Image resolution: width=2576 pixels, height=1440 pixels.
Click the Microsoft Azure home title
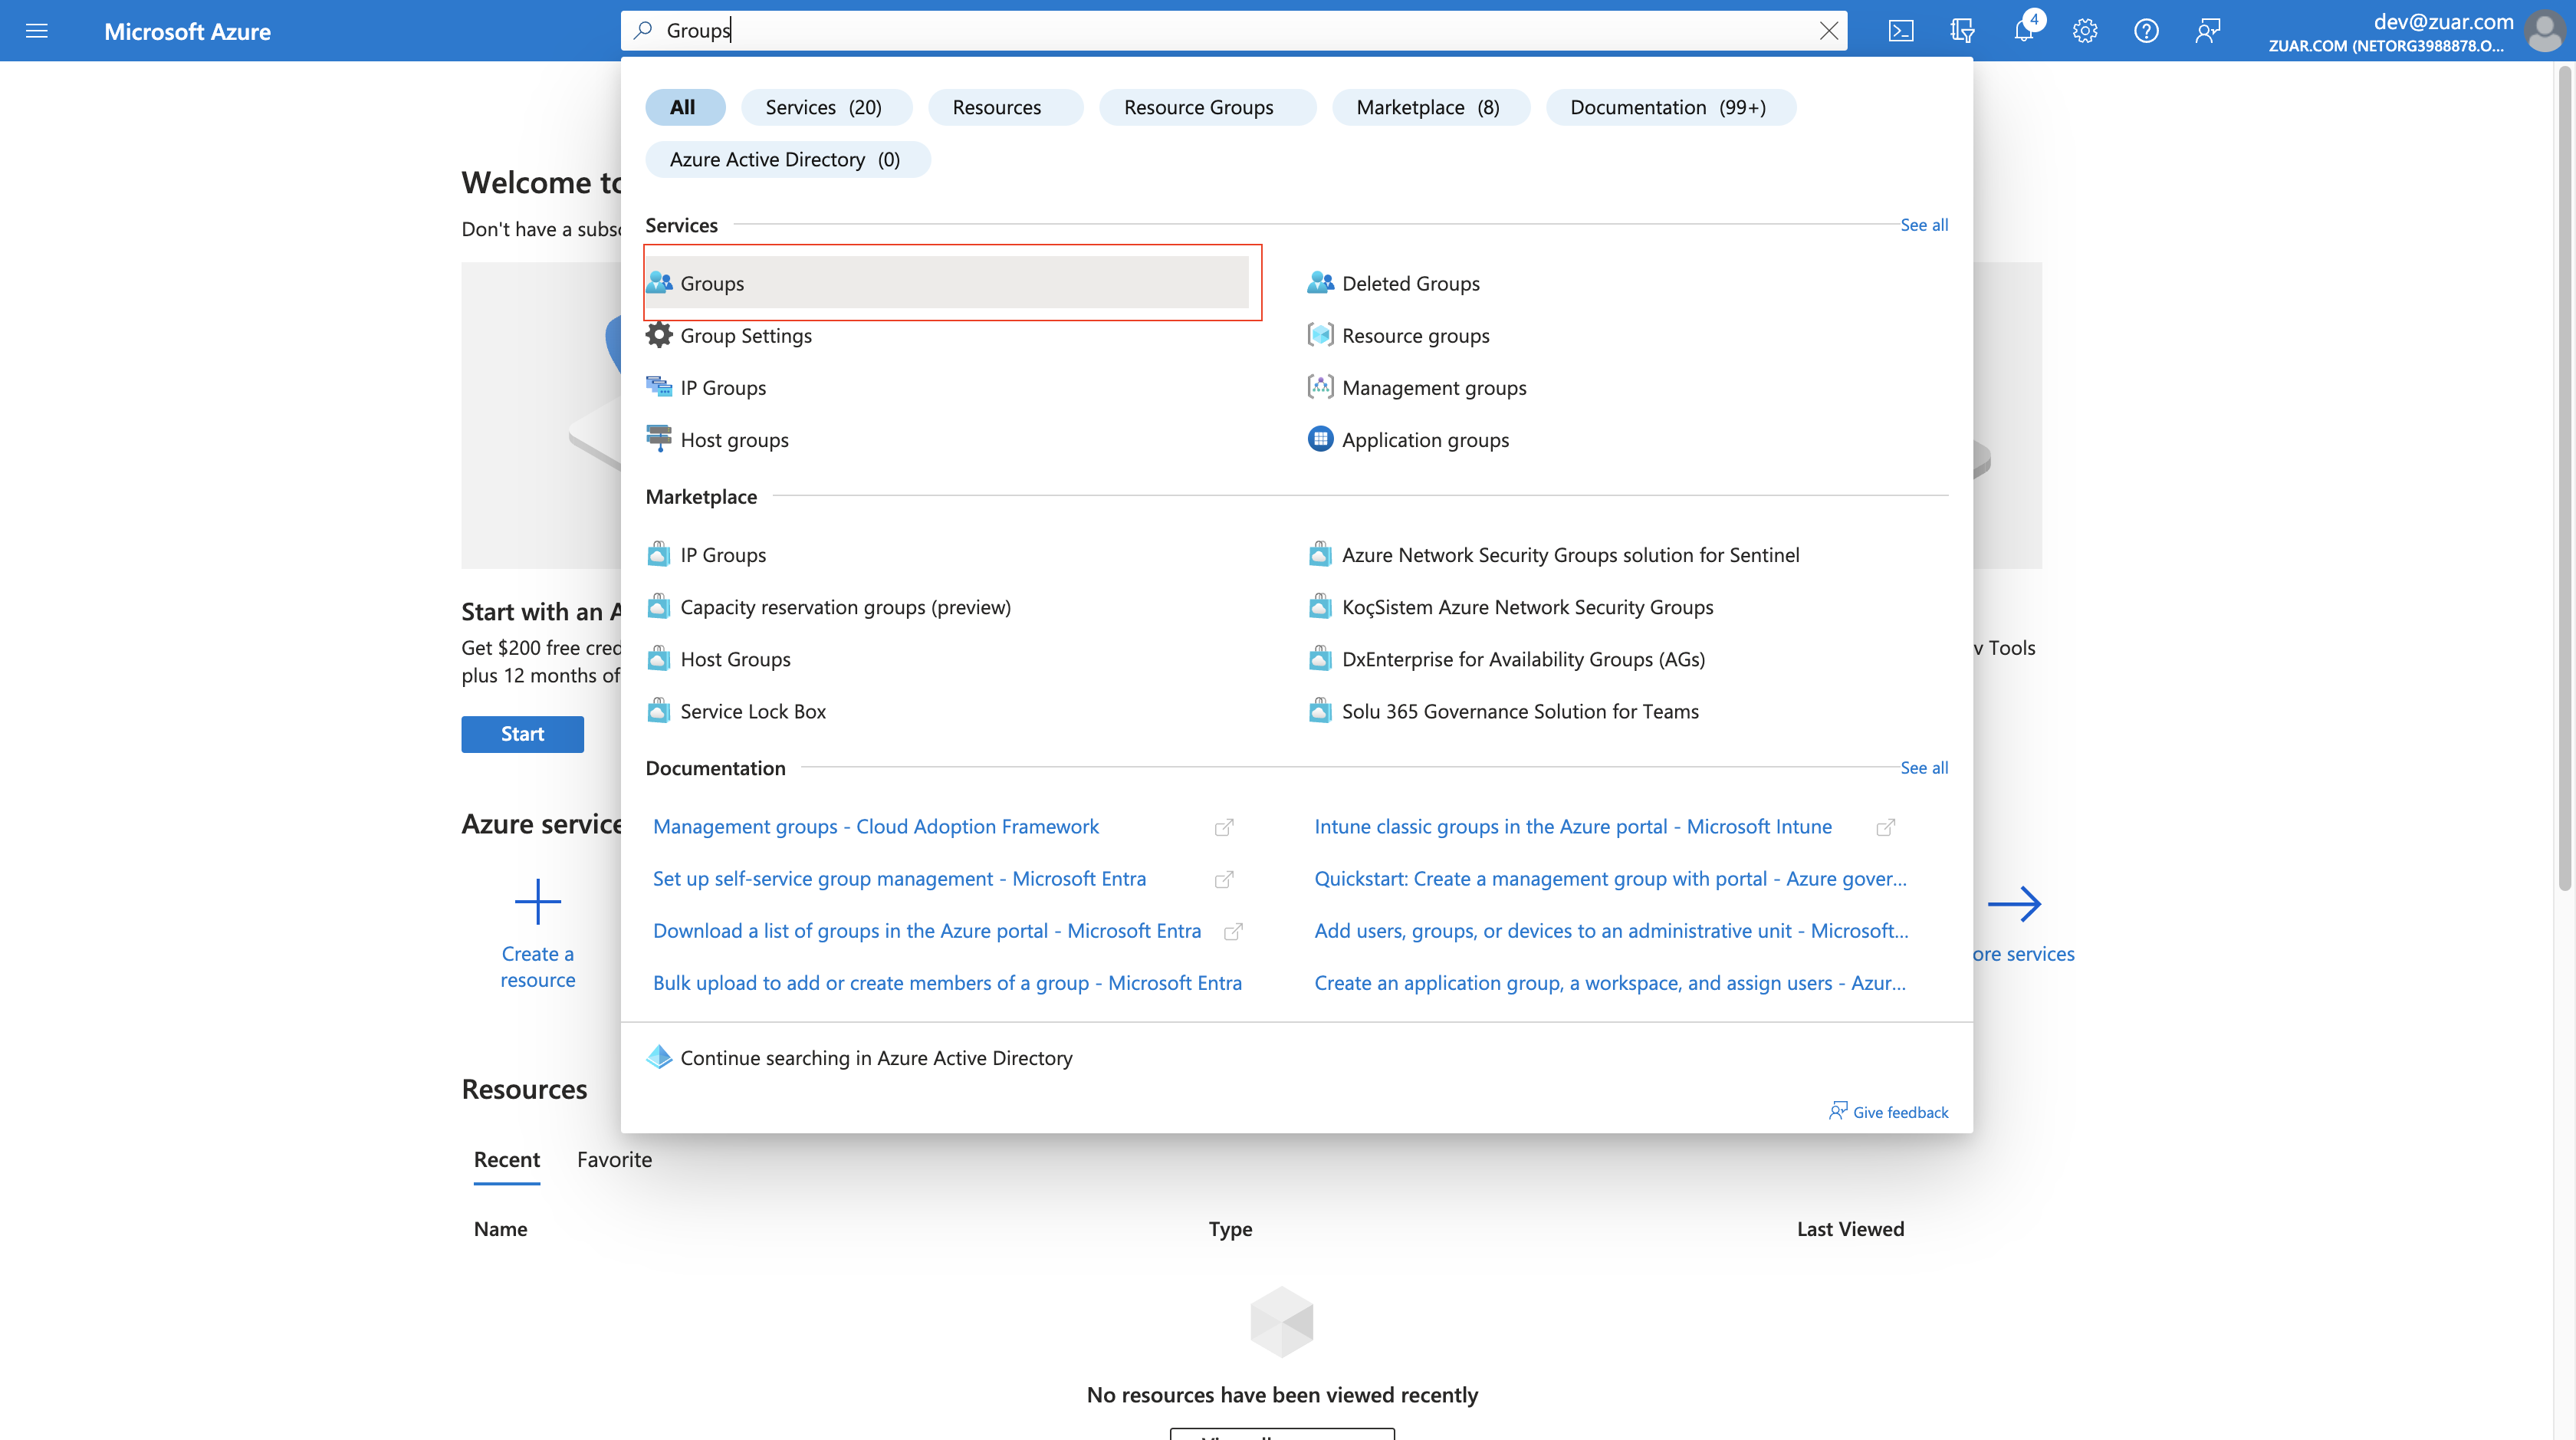tap(187, 31)
